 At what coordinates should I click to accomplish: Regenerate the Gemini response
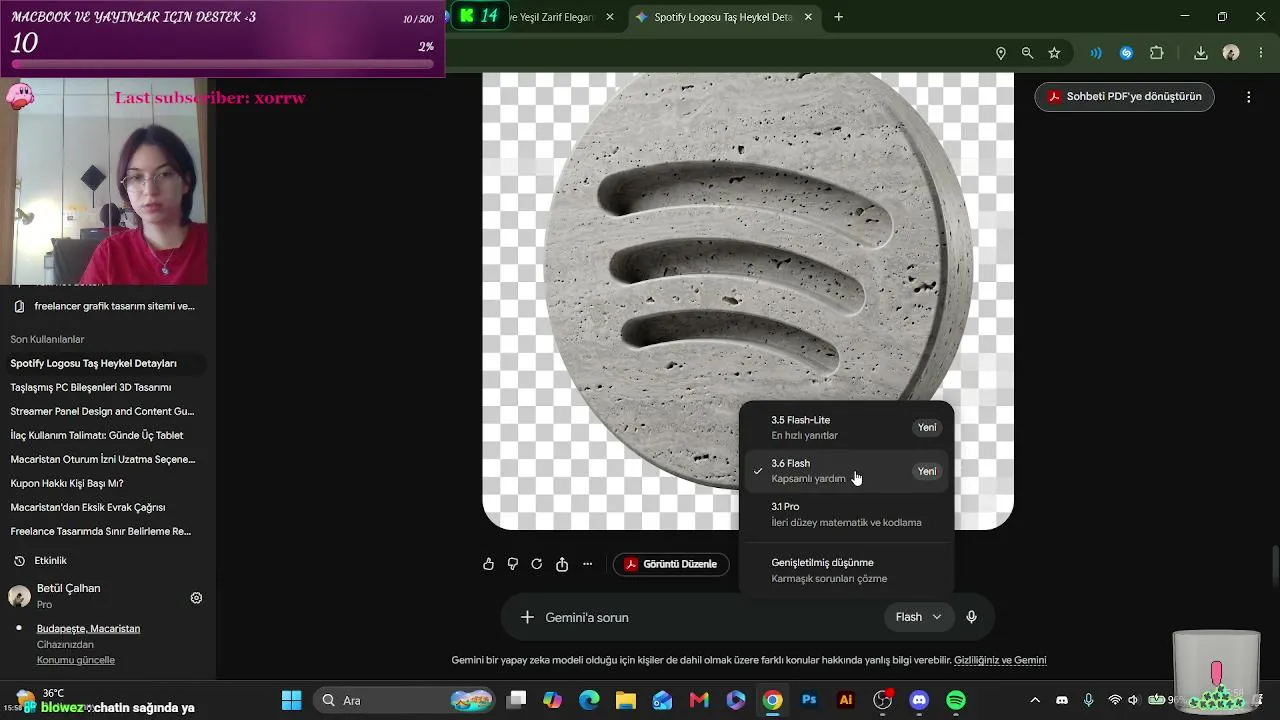pyautogui.click(x=537, y=564)
